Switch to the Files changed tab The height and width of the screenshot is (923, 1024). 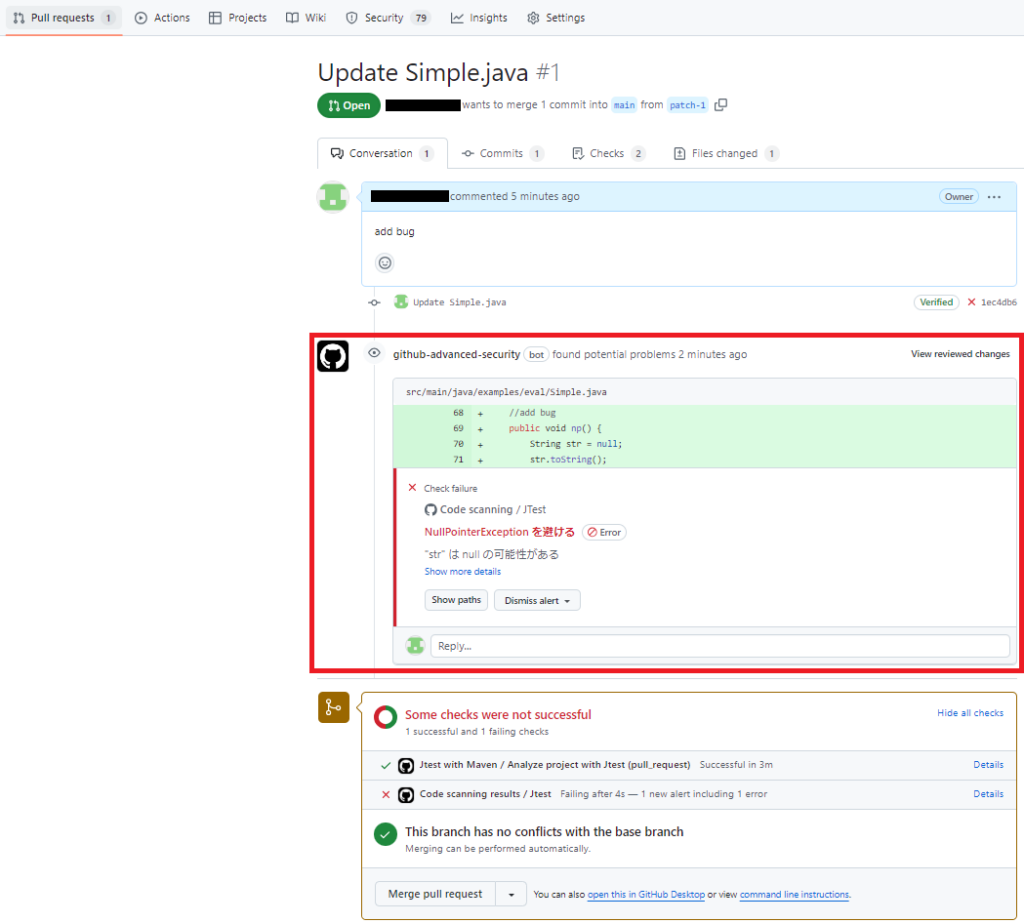pyautogui.click(x=726, y=154)
